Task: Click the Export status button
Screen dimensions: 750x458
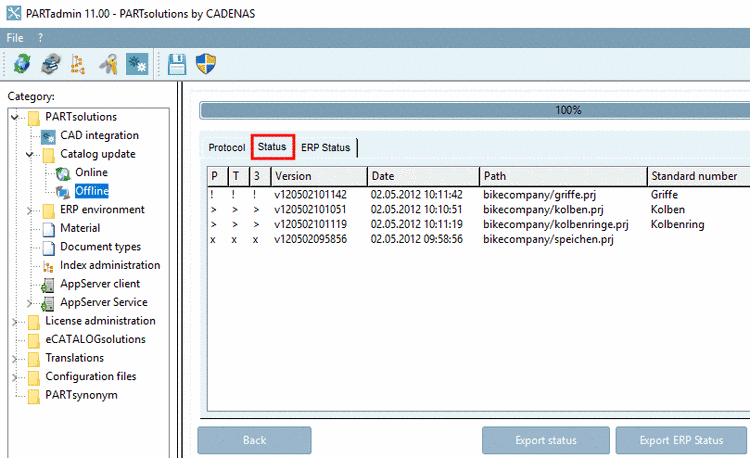Action: tap(546, 440)
